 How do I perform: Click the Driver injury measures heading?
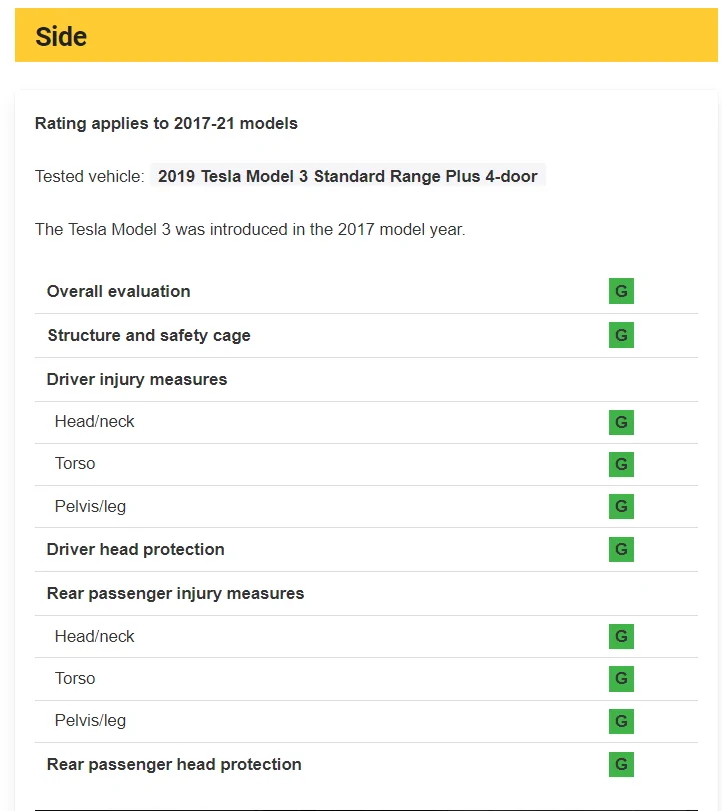(137, 379)
